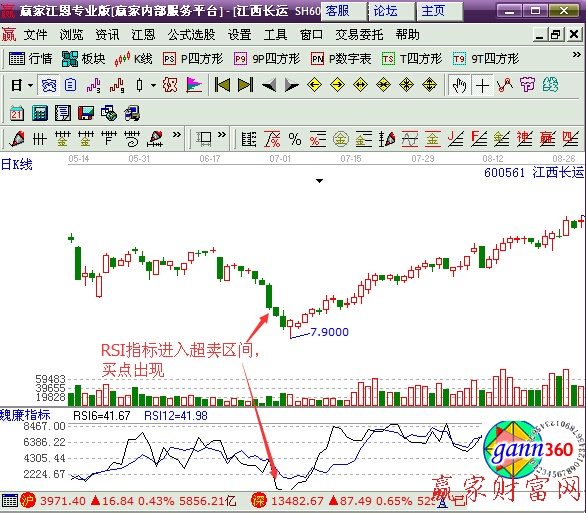Open the 板块 sector view

point(83,59)
